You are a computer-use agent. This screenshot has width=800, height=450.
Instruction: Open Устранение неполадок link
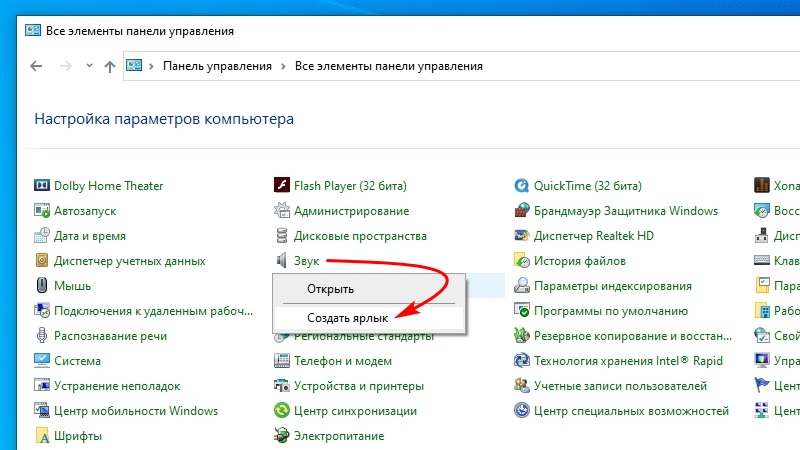tap(117, 386)
